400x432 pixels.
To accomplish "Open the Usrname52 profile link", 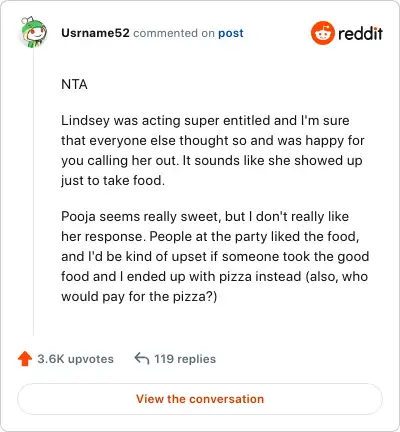I will (x=95, y=33).
